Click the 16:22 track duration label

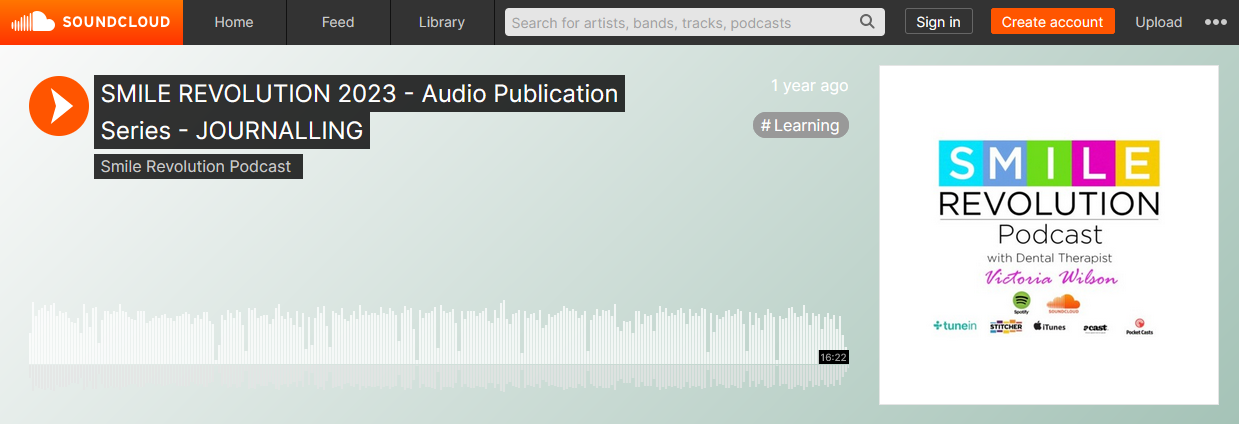[x=833, y=357]
